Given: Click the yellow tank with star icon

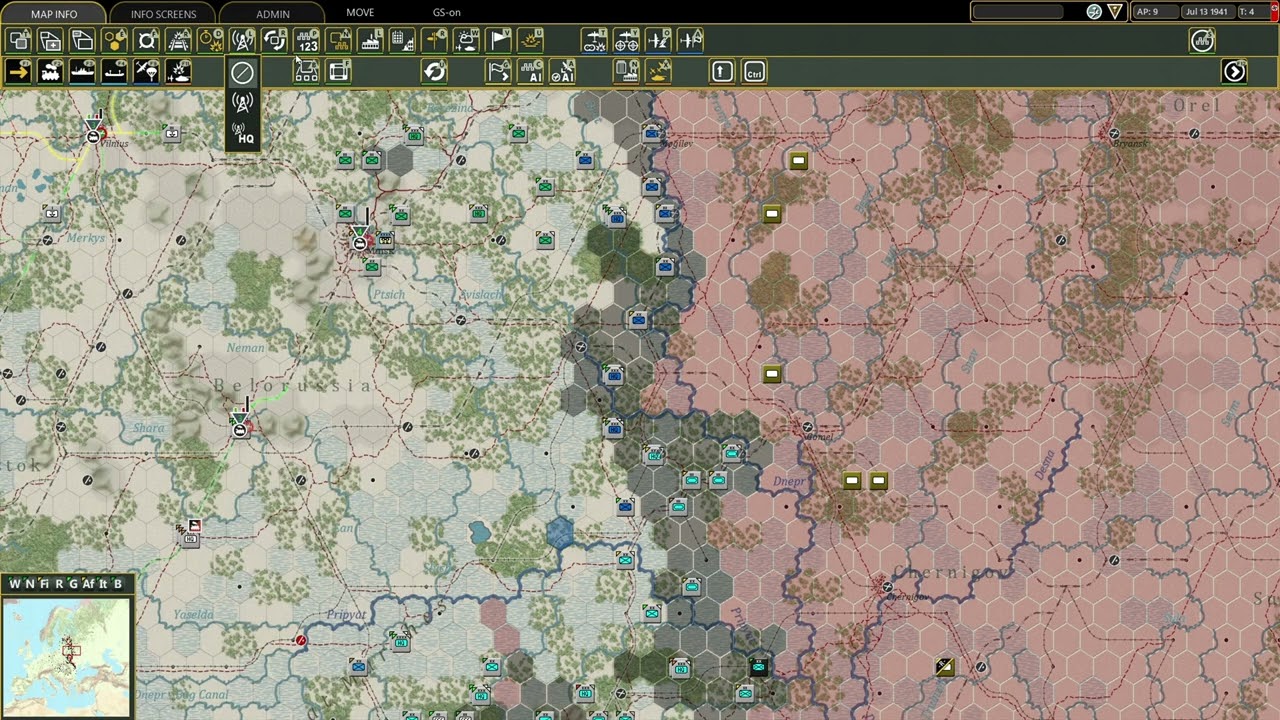Looking at the screenshot, I should click(x=659, y=71).
